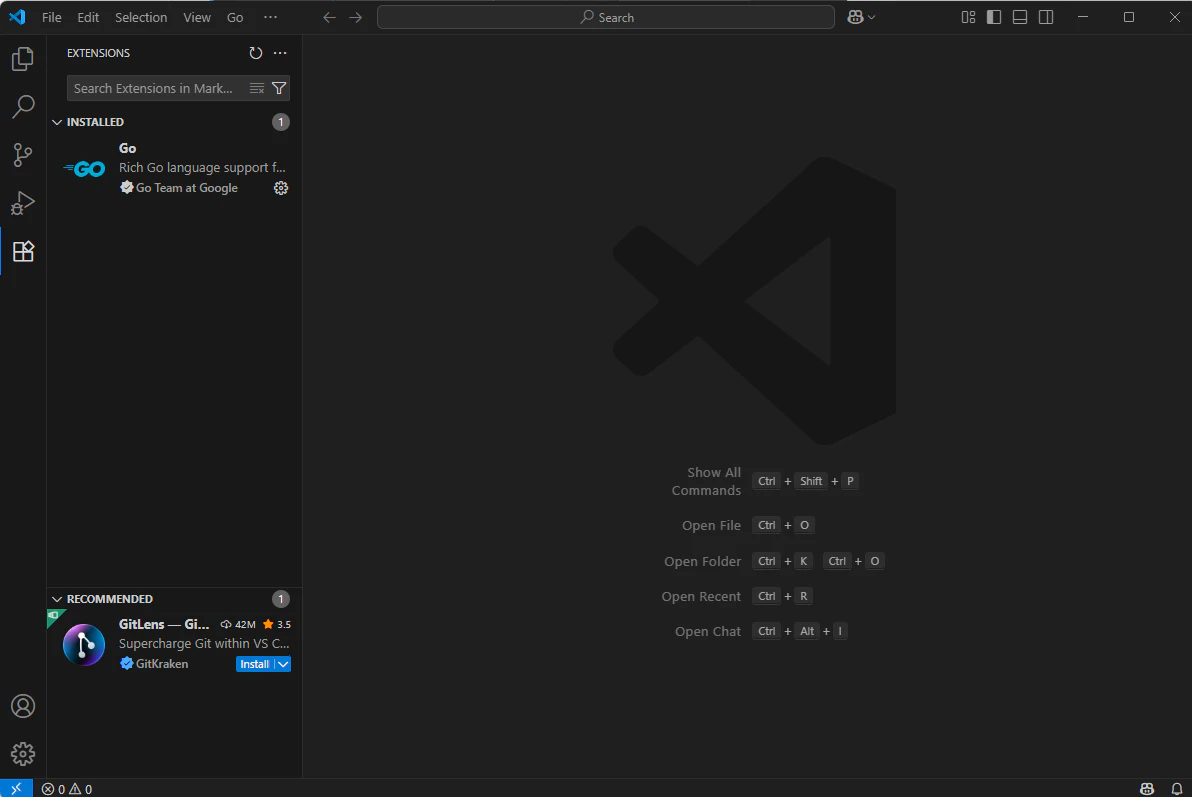
Task: Click the Open Recent shortcut label
Action: (x=701, y=596)
